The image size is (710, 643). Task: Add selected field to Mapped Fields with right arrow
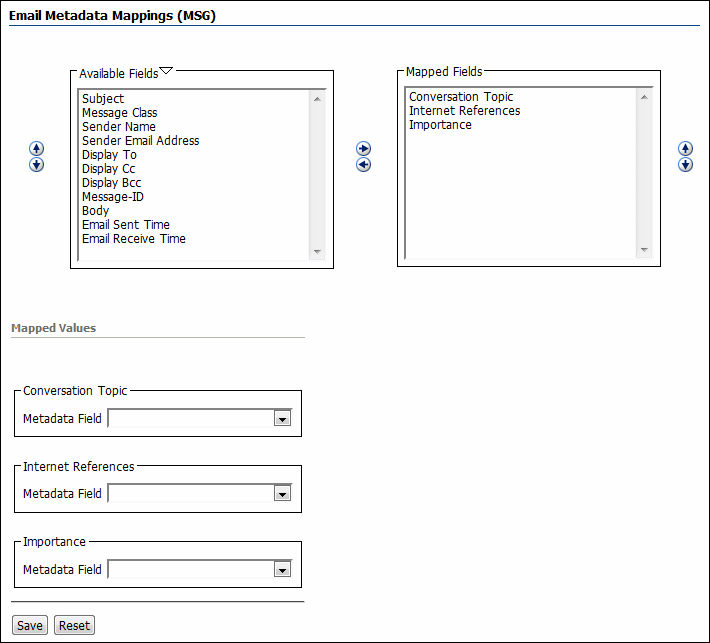363,149
